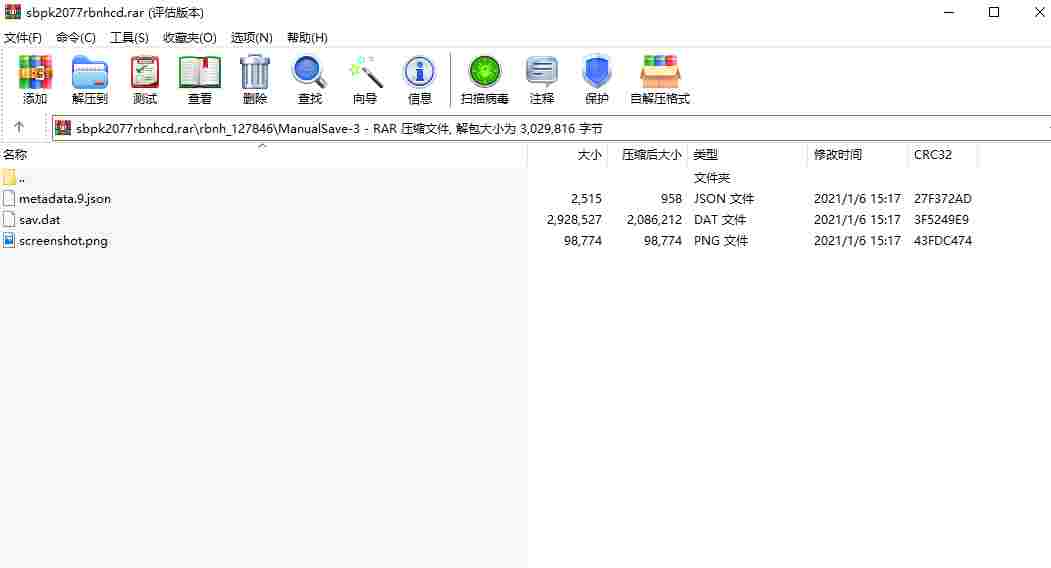This screenshot has height=568, width=1051.
Task: Sort by the 大小 column header
Action: point(589,154)
